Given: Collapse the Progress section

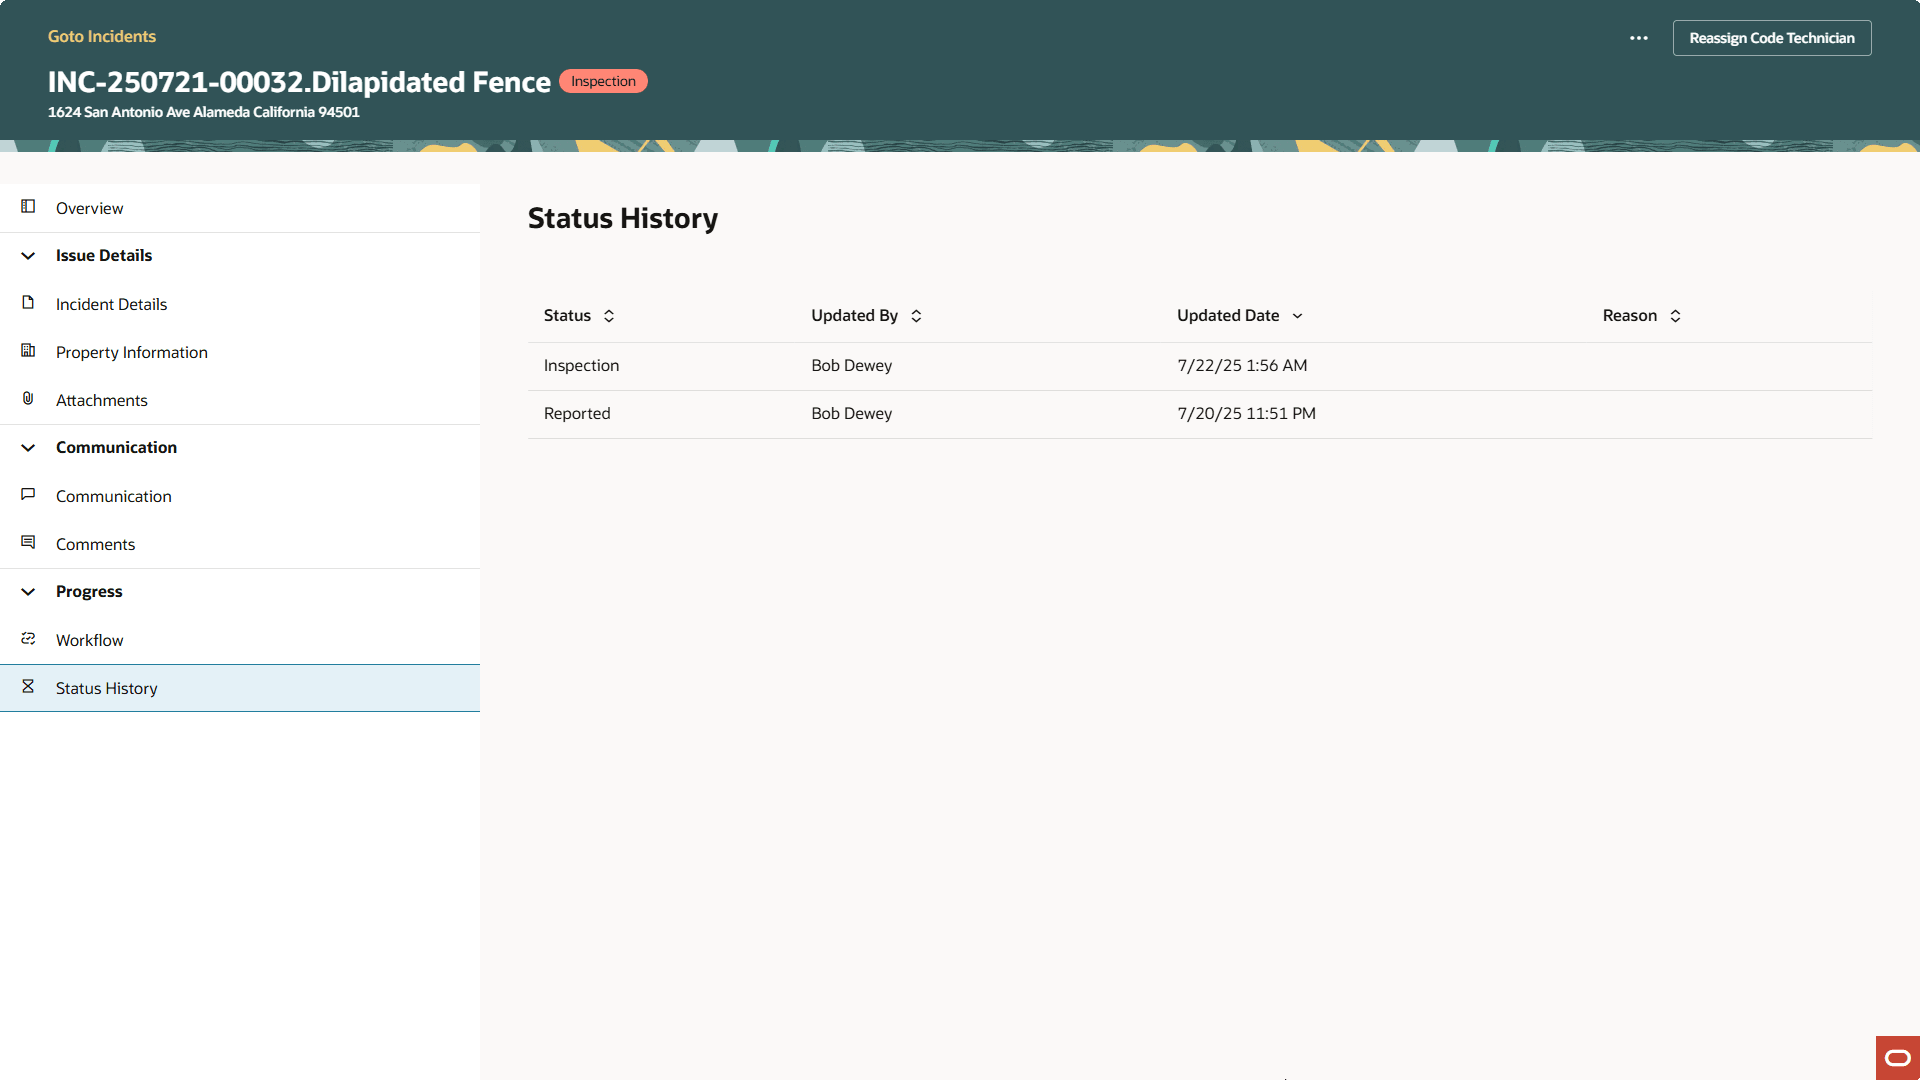Looking at the screenshot, I should click(x=28, y=592).
